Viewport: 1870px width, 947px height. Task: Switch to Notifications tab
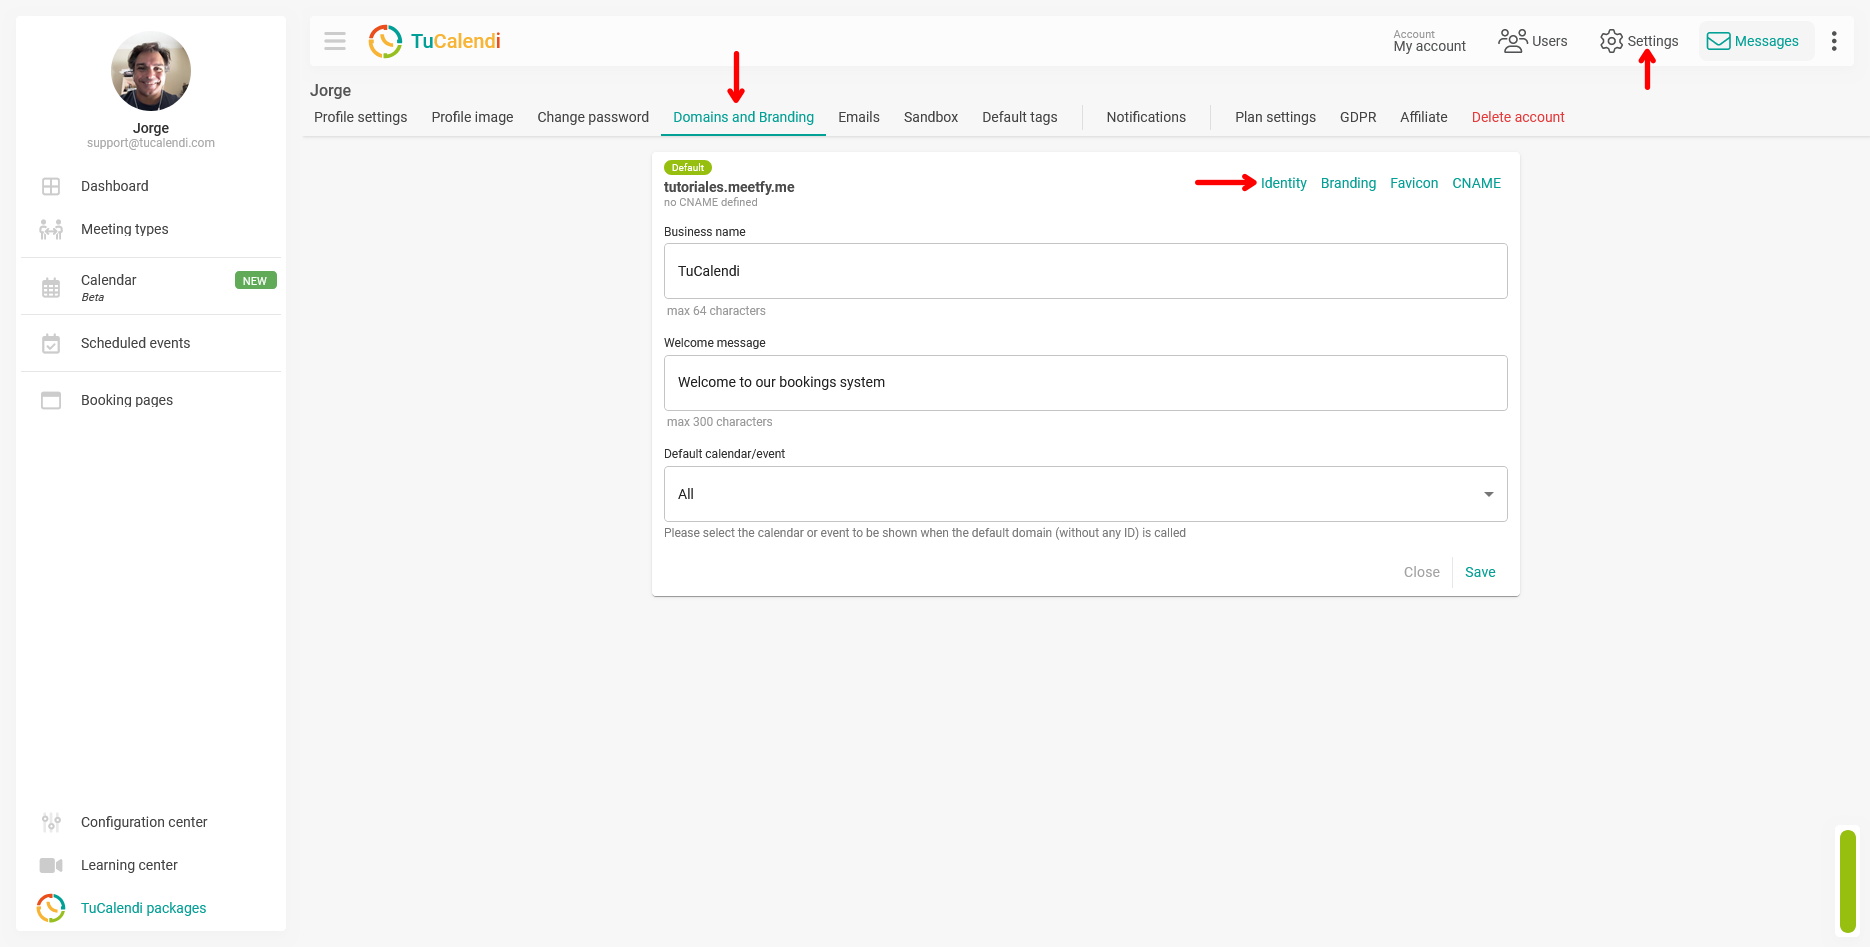[1146, 117]
